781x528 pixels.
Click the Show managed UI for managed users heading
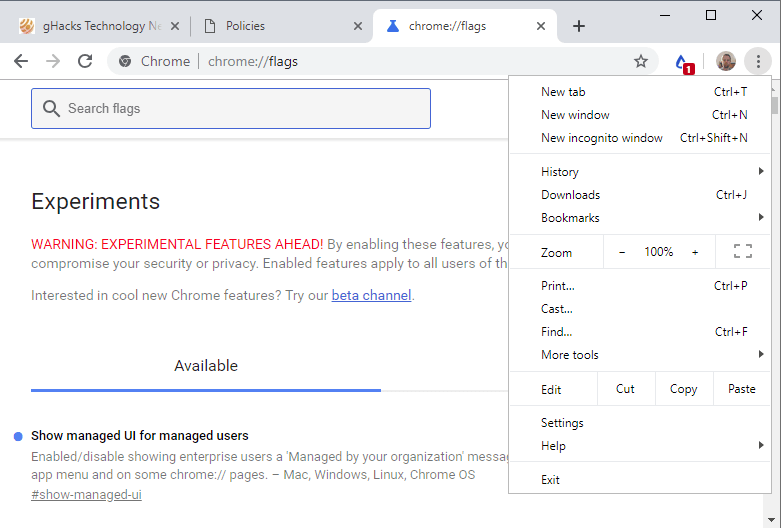pyautogui.click(x=139, y=436)
